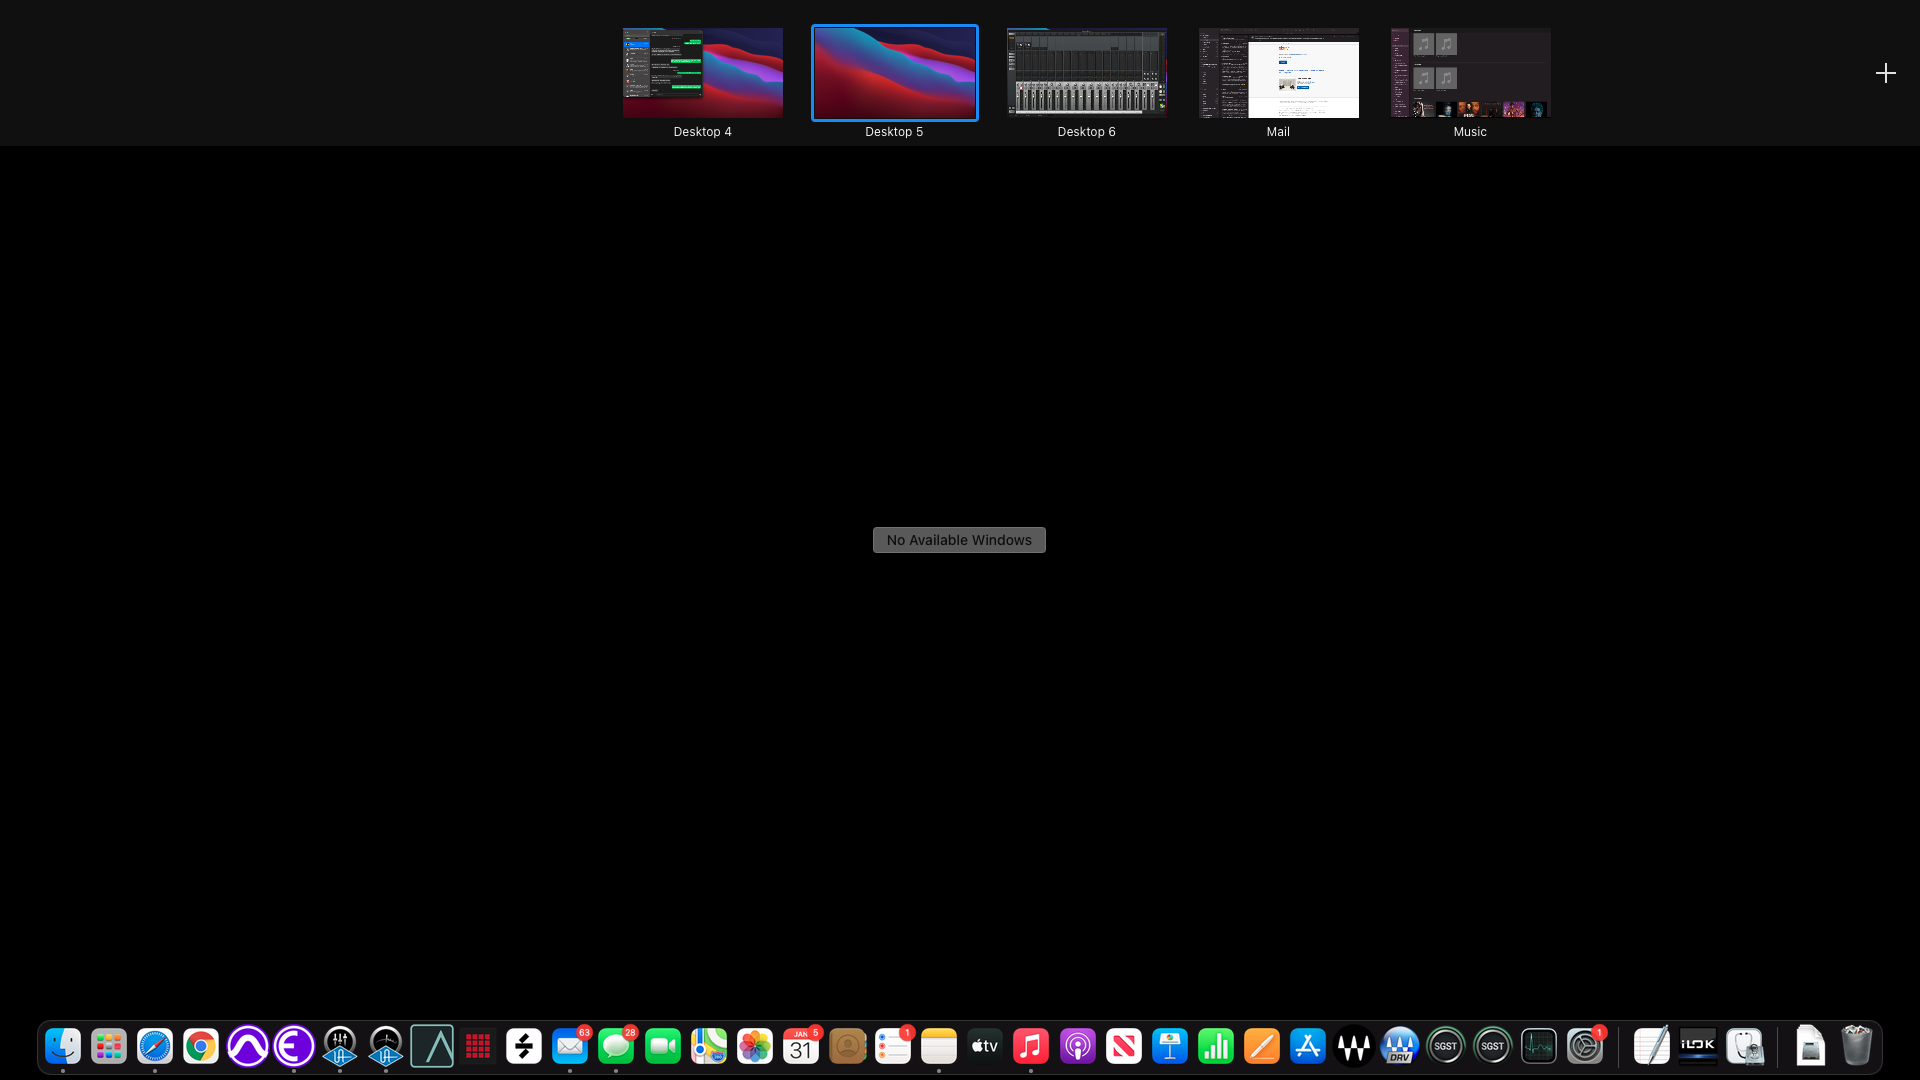
Task: Open Activity Monitor in the dock
Action: [x=1539, y=1047]
